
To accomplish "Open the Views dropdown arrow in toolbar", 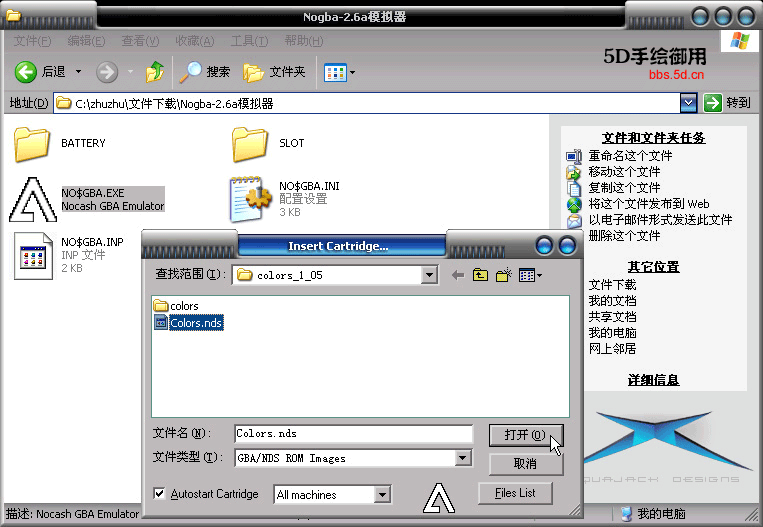I will coord(352,73).
